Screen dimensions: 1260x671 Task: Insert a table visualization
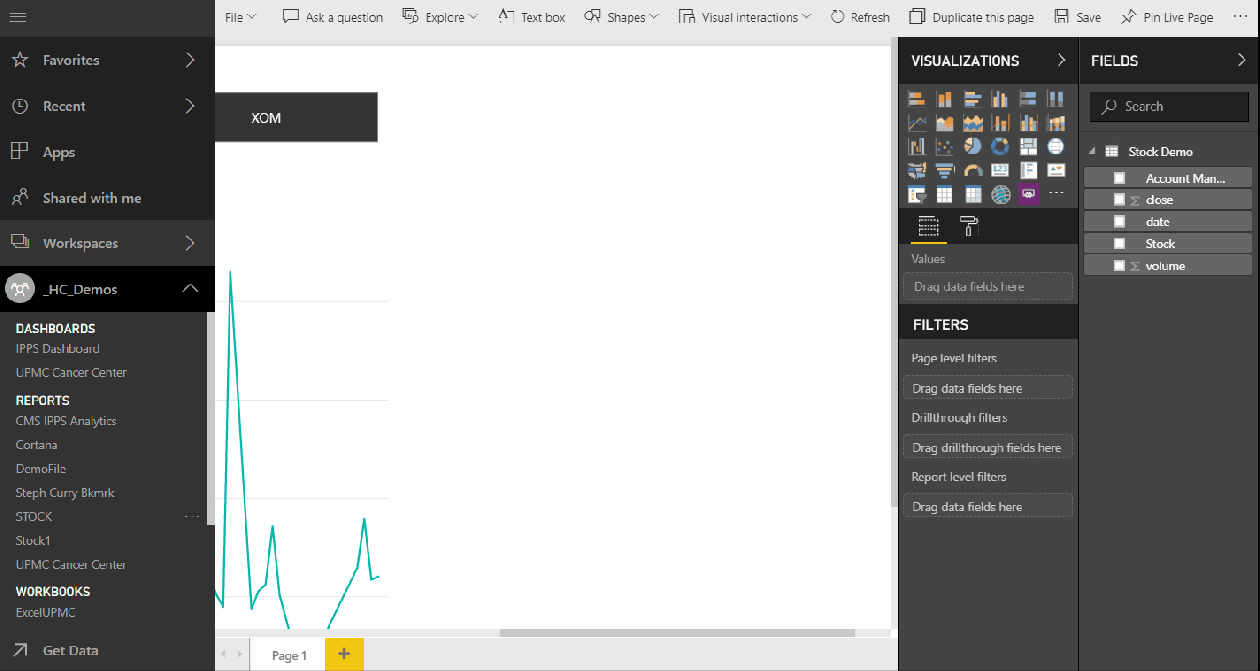click(944, 194)
